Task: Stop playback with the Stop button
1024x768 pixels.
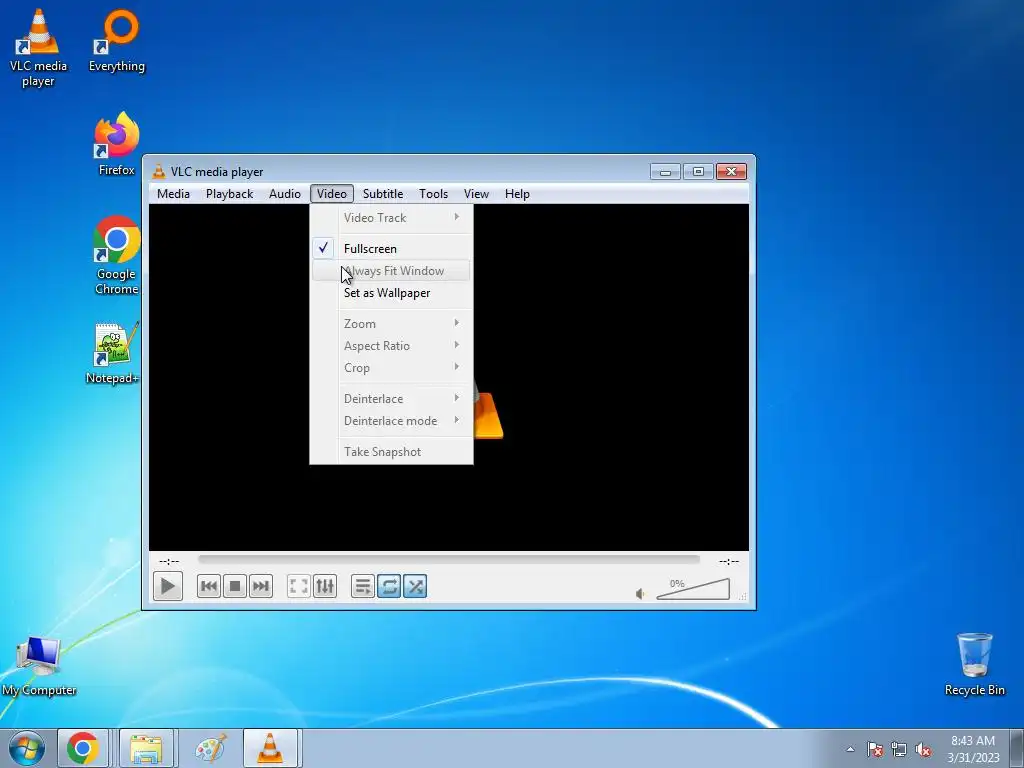Action: tap(235, 586)
